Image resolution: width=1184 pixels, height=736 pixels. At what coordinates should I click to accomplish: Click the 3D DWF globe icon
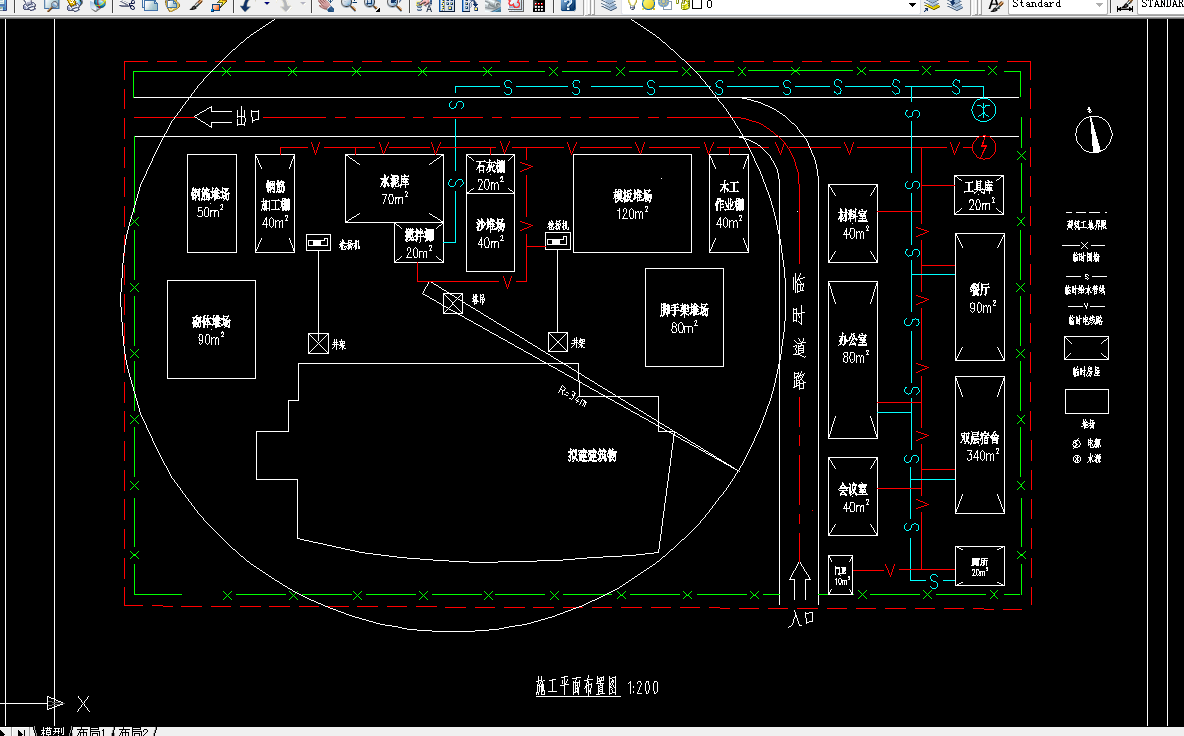tap(98, 5)
